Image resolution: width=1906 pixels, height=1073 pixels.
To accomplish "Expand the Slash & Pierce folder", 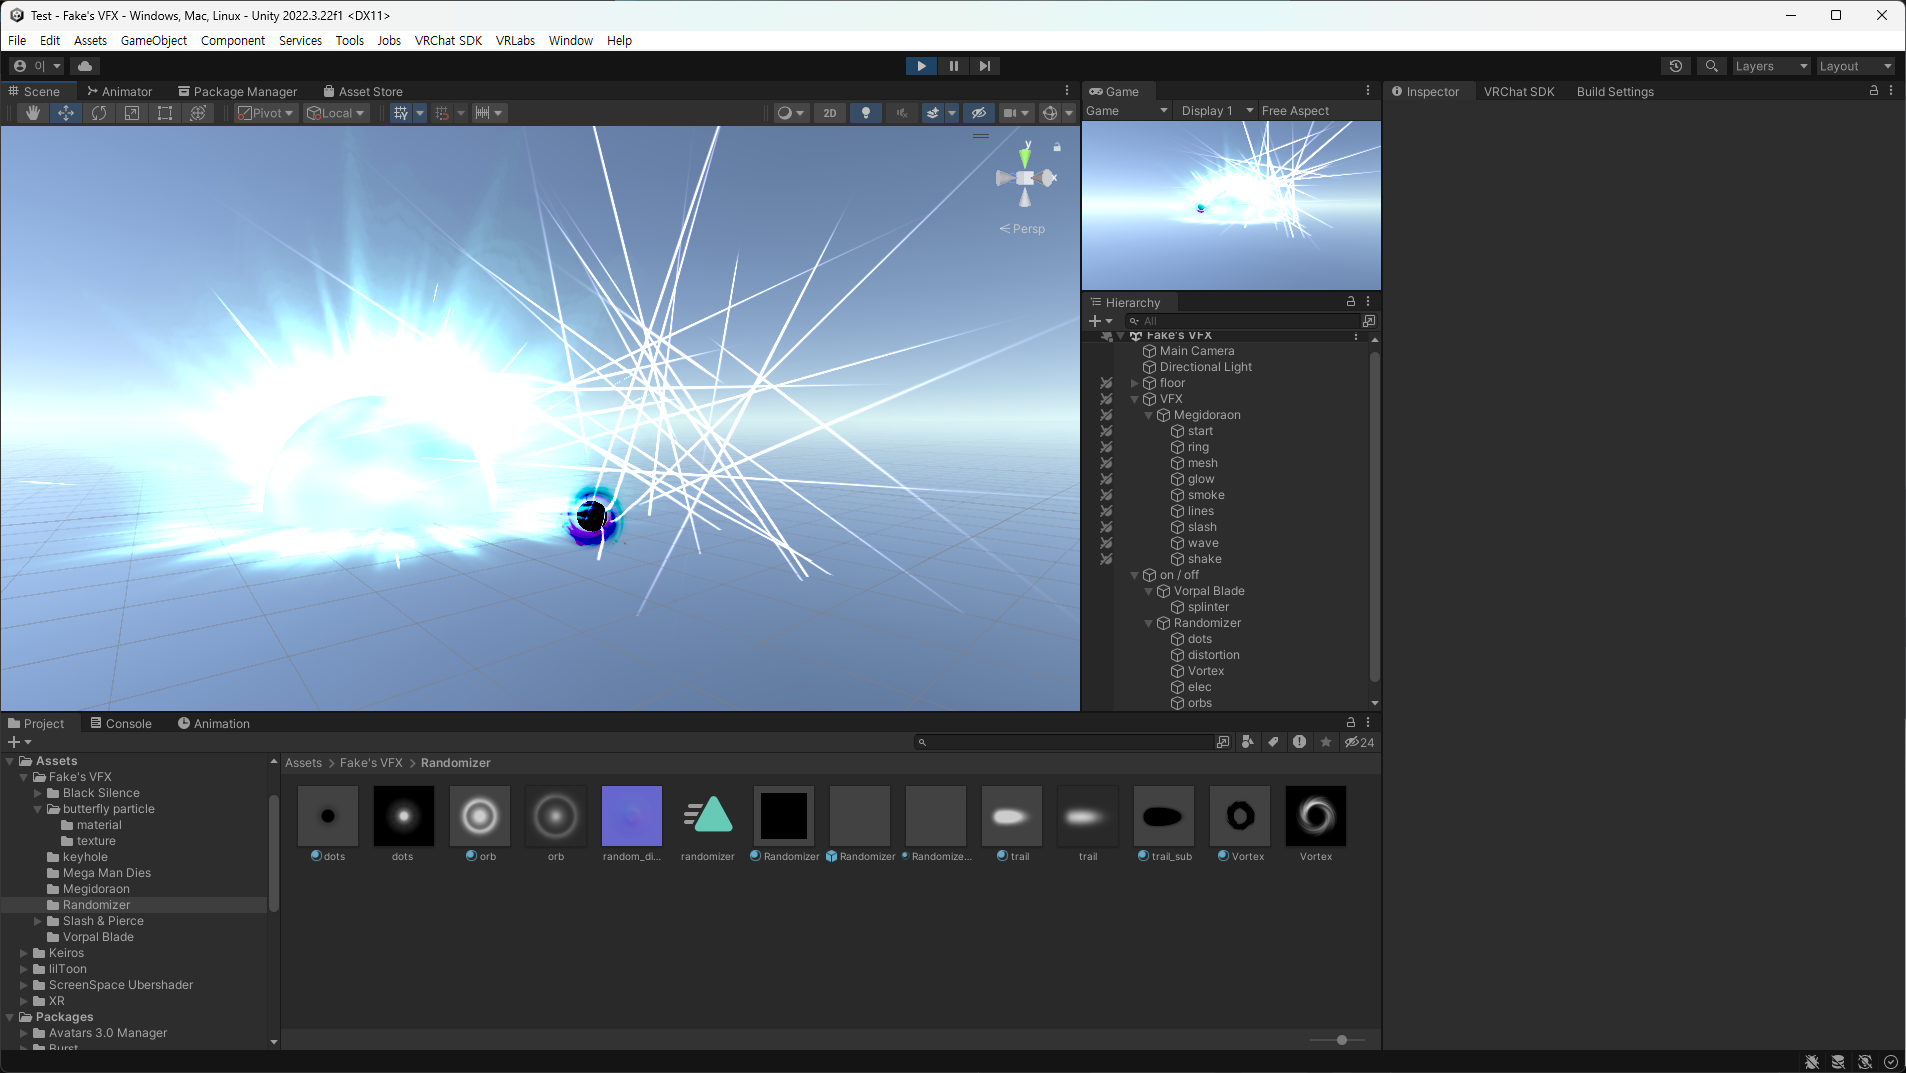I will tap(38, 921).
